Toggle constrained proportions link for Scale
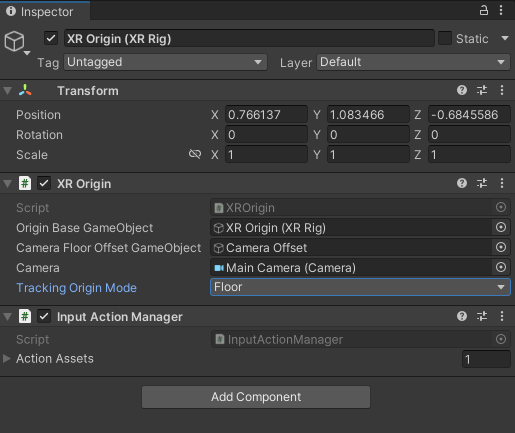 click(195, 154)
